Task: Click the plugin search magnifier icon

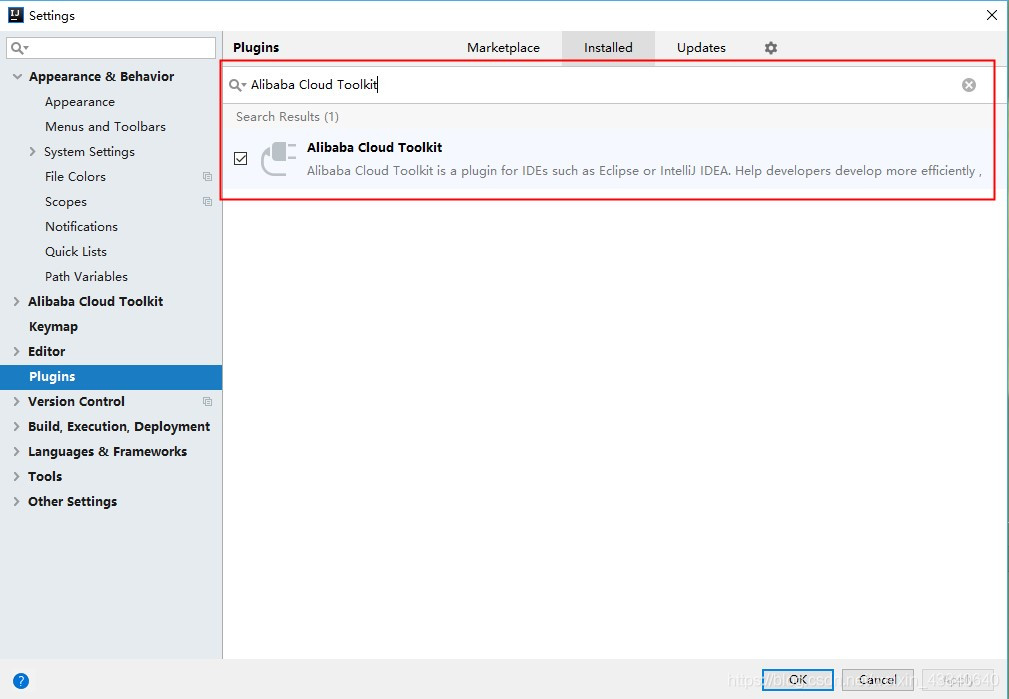Action: (237, 85)
